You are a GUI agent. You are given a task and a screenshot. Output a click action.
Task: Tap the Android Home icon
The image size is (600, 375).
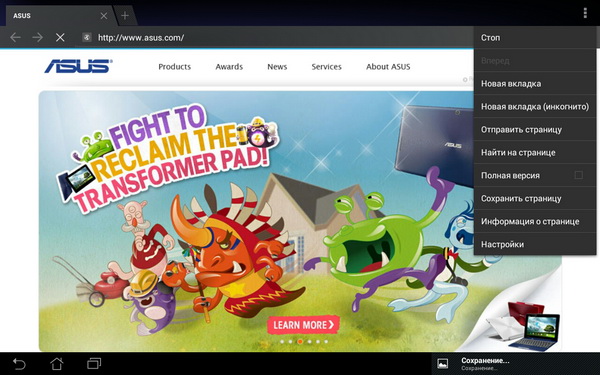(x=57, y=364)
